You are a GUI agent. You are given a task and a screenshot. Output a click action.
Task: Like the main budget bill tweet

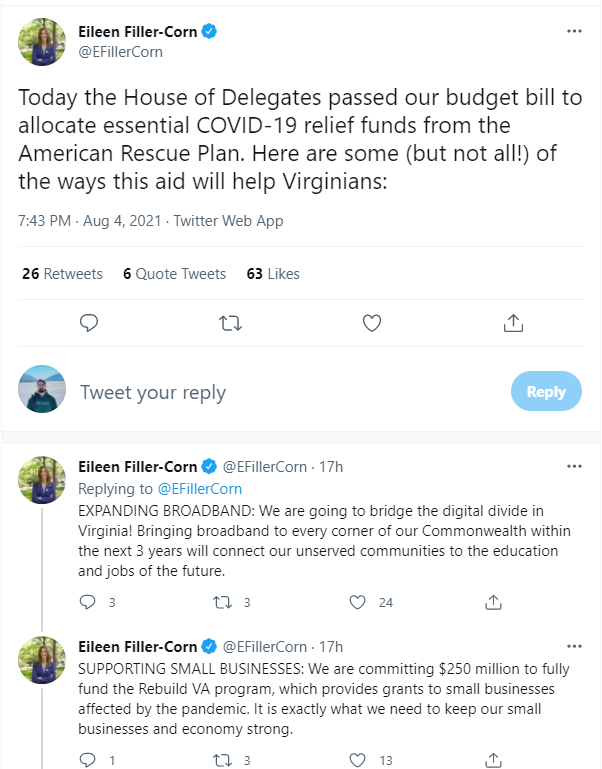pos(372,323)
